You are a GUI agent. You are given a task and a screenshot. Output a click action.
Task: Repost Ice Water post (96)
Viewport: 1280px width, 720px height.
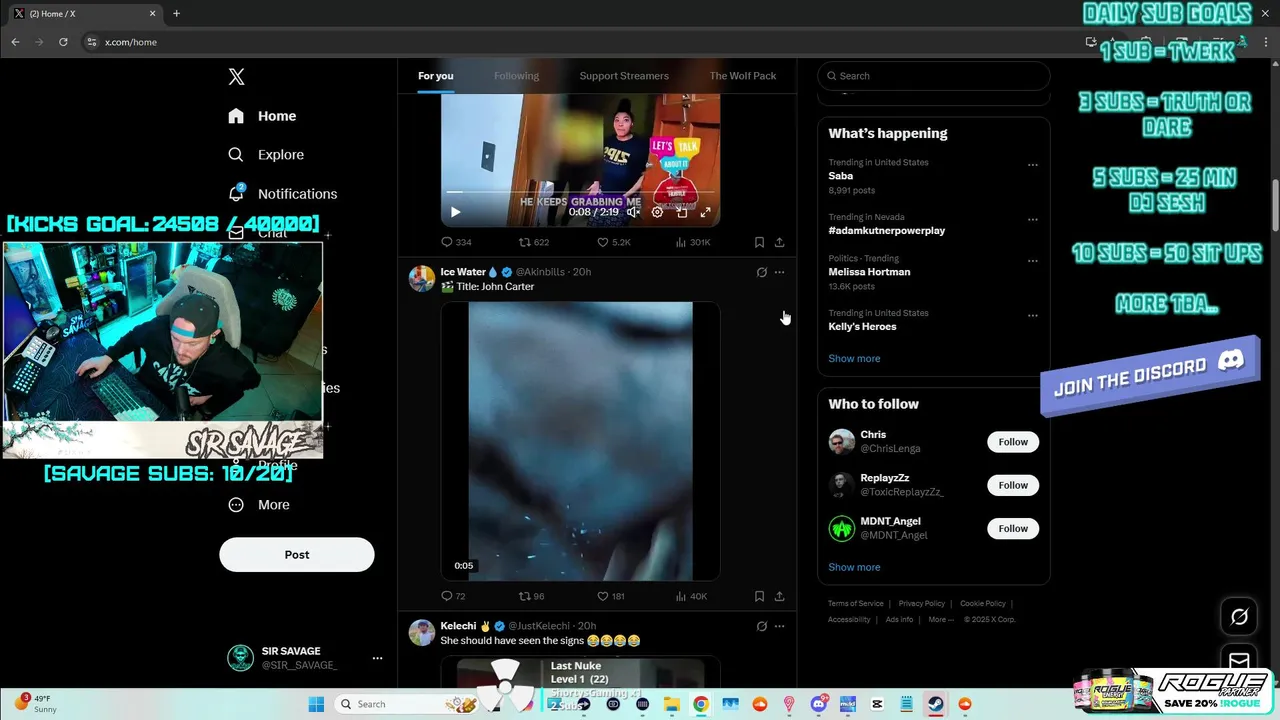[x=531, y=596]
